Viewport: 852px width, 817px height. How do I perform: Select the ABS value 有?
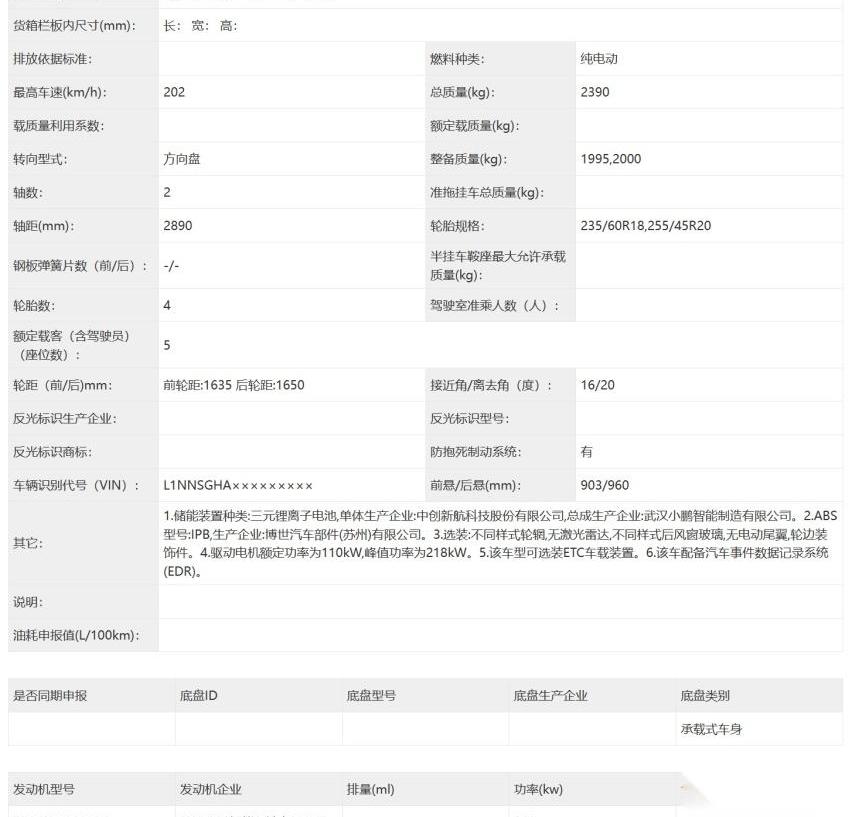point(586,452)
